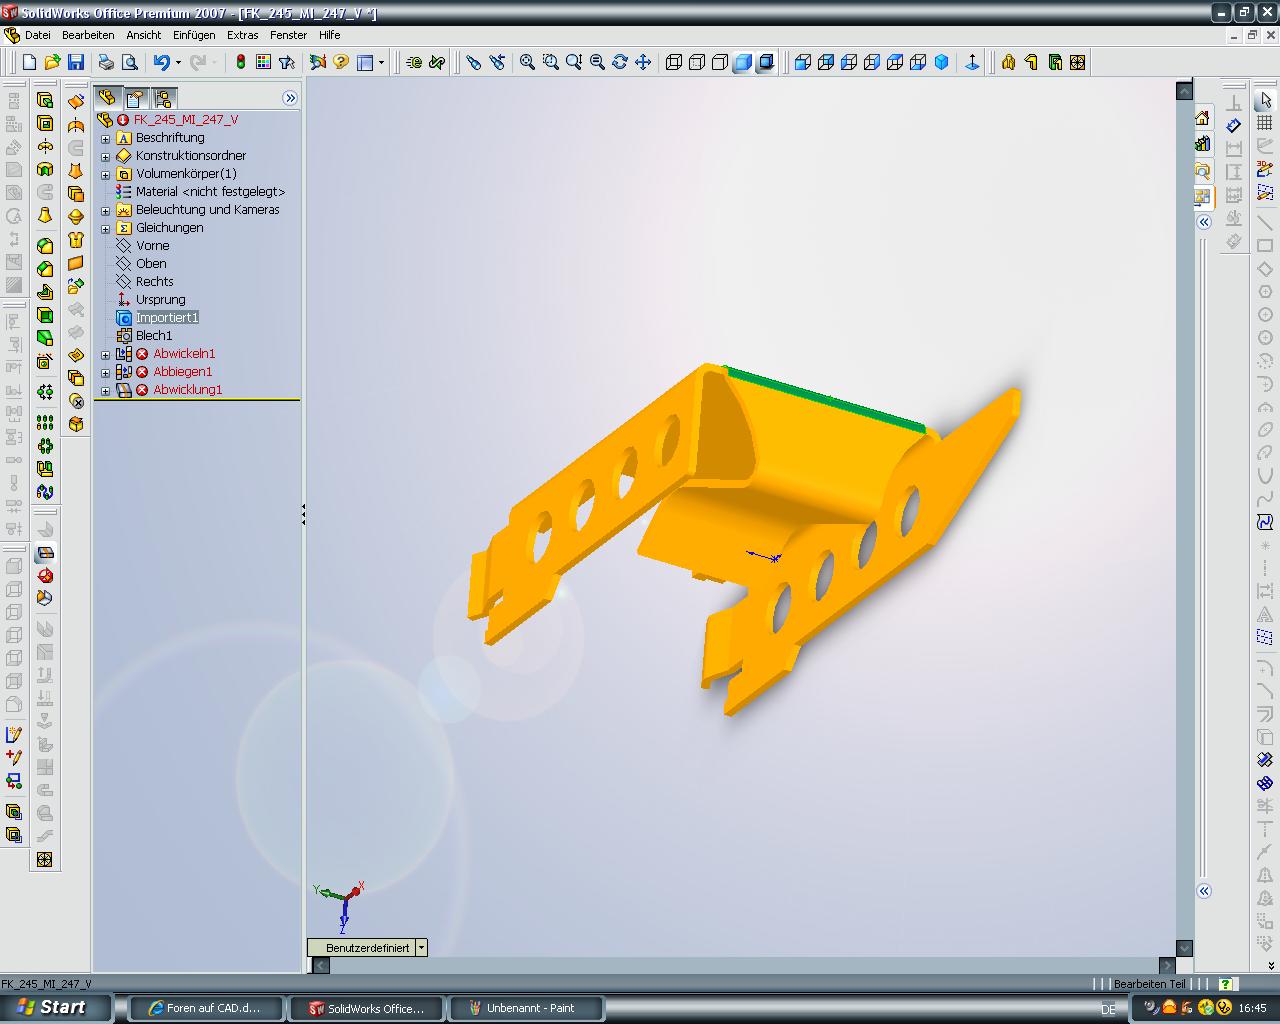Image resolution: width=1280 pixels, height=1024 pixels.
Task: Toggle Shaded With Edges display mode
Action: pyautogui.click(x=742, y=62)
